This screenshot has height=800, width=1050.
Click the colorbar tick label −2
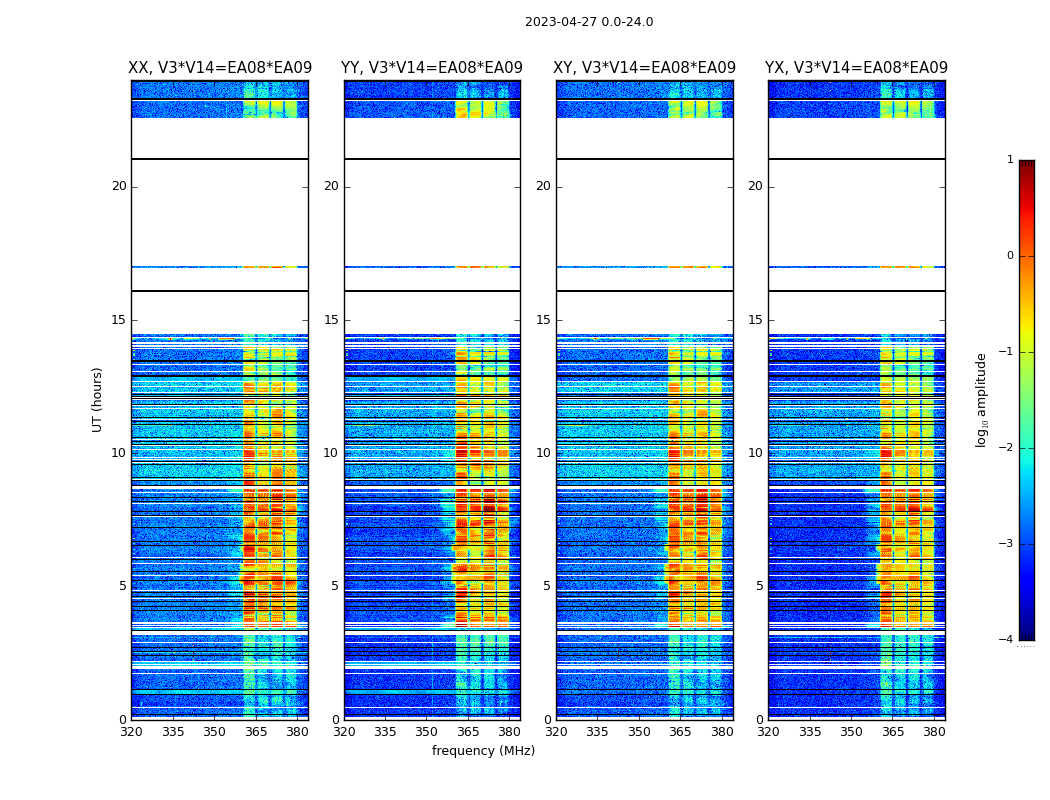coord(1007,448)
